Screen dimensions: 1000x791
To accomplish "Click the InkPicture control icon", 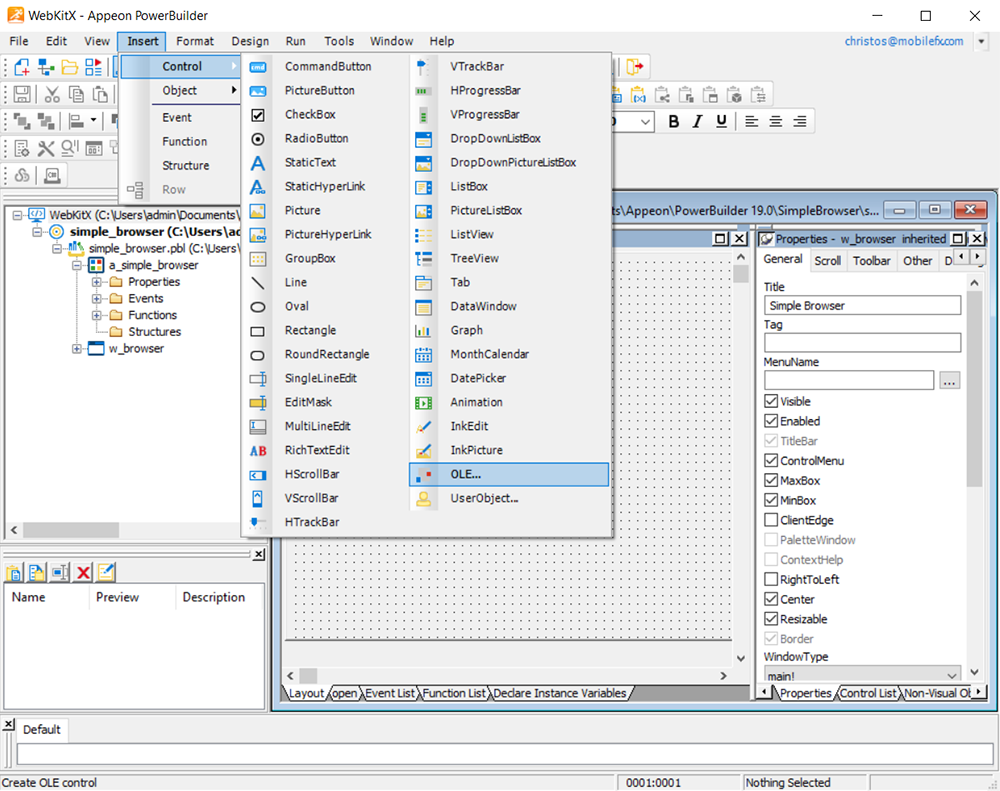I will coord(423,451).
